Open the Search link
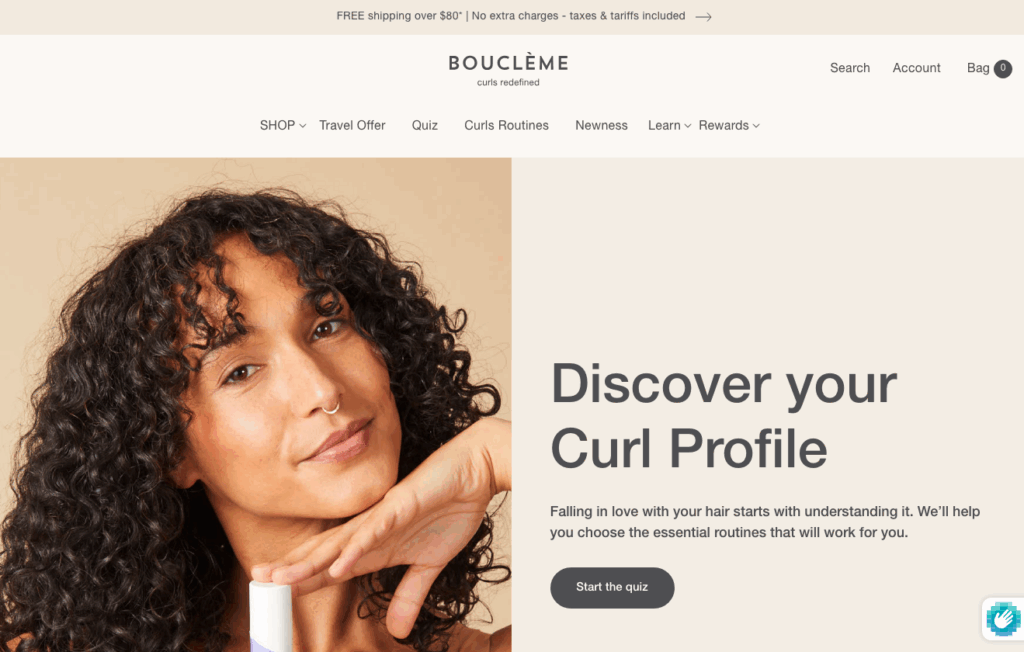 pyautogui.click(x=850, y=68)
